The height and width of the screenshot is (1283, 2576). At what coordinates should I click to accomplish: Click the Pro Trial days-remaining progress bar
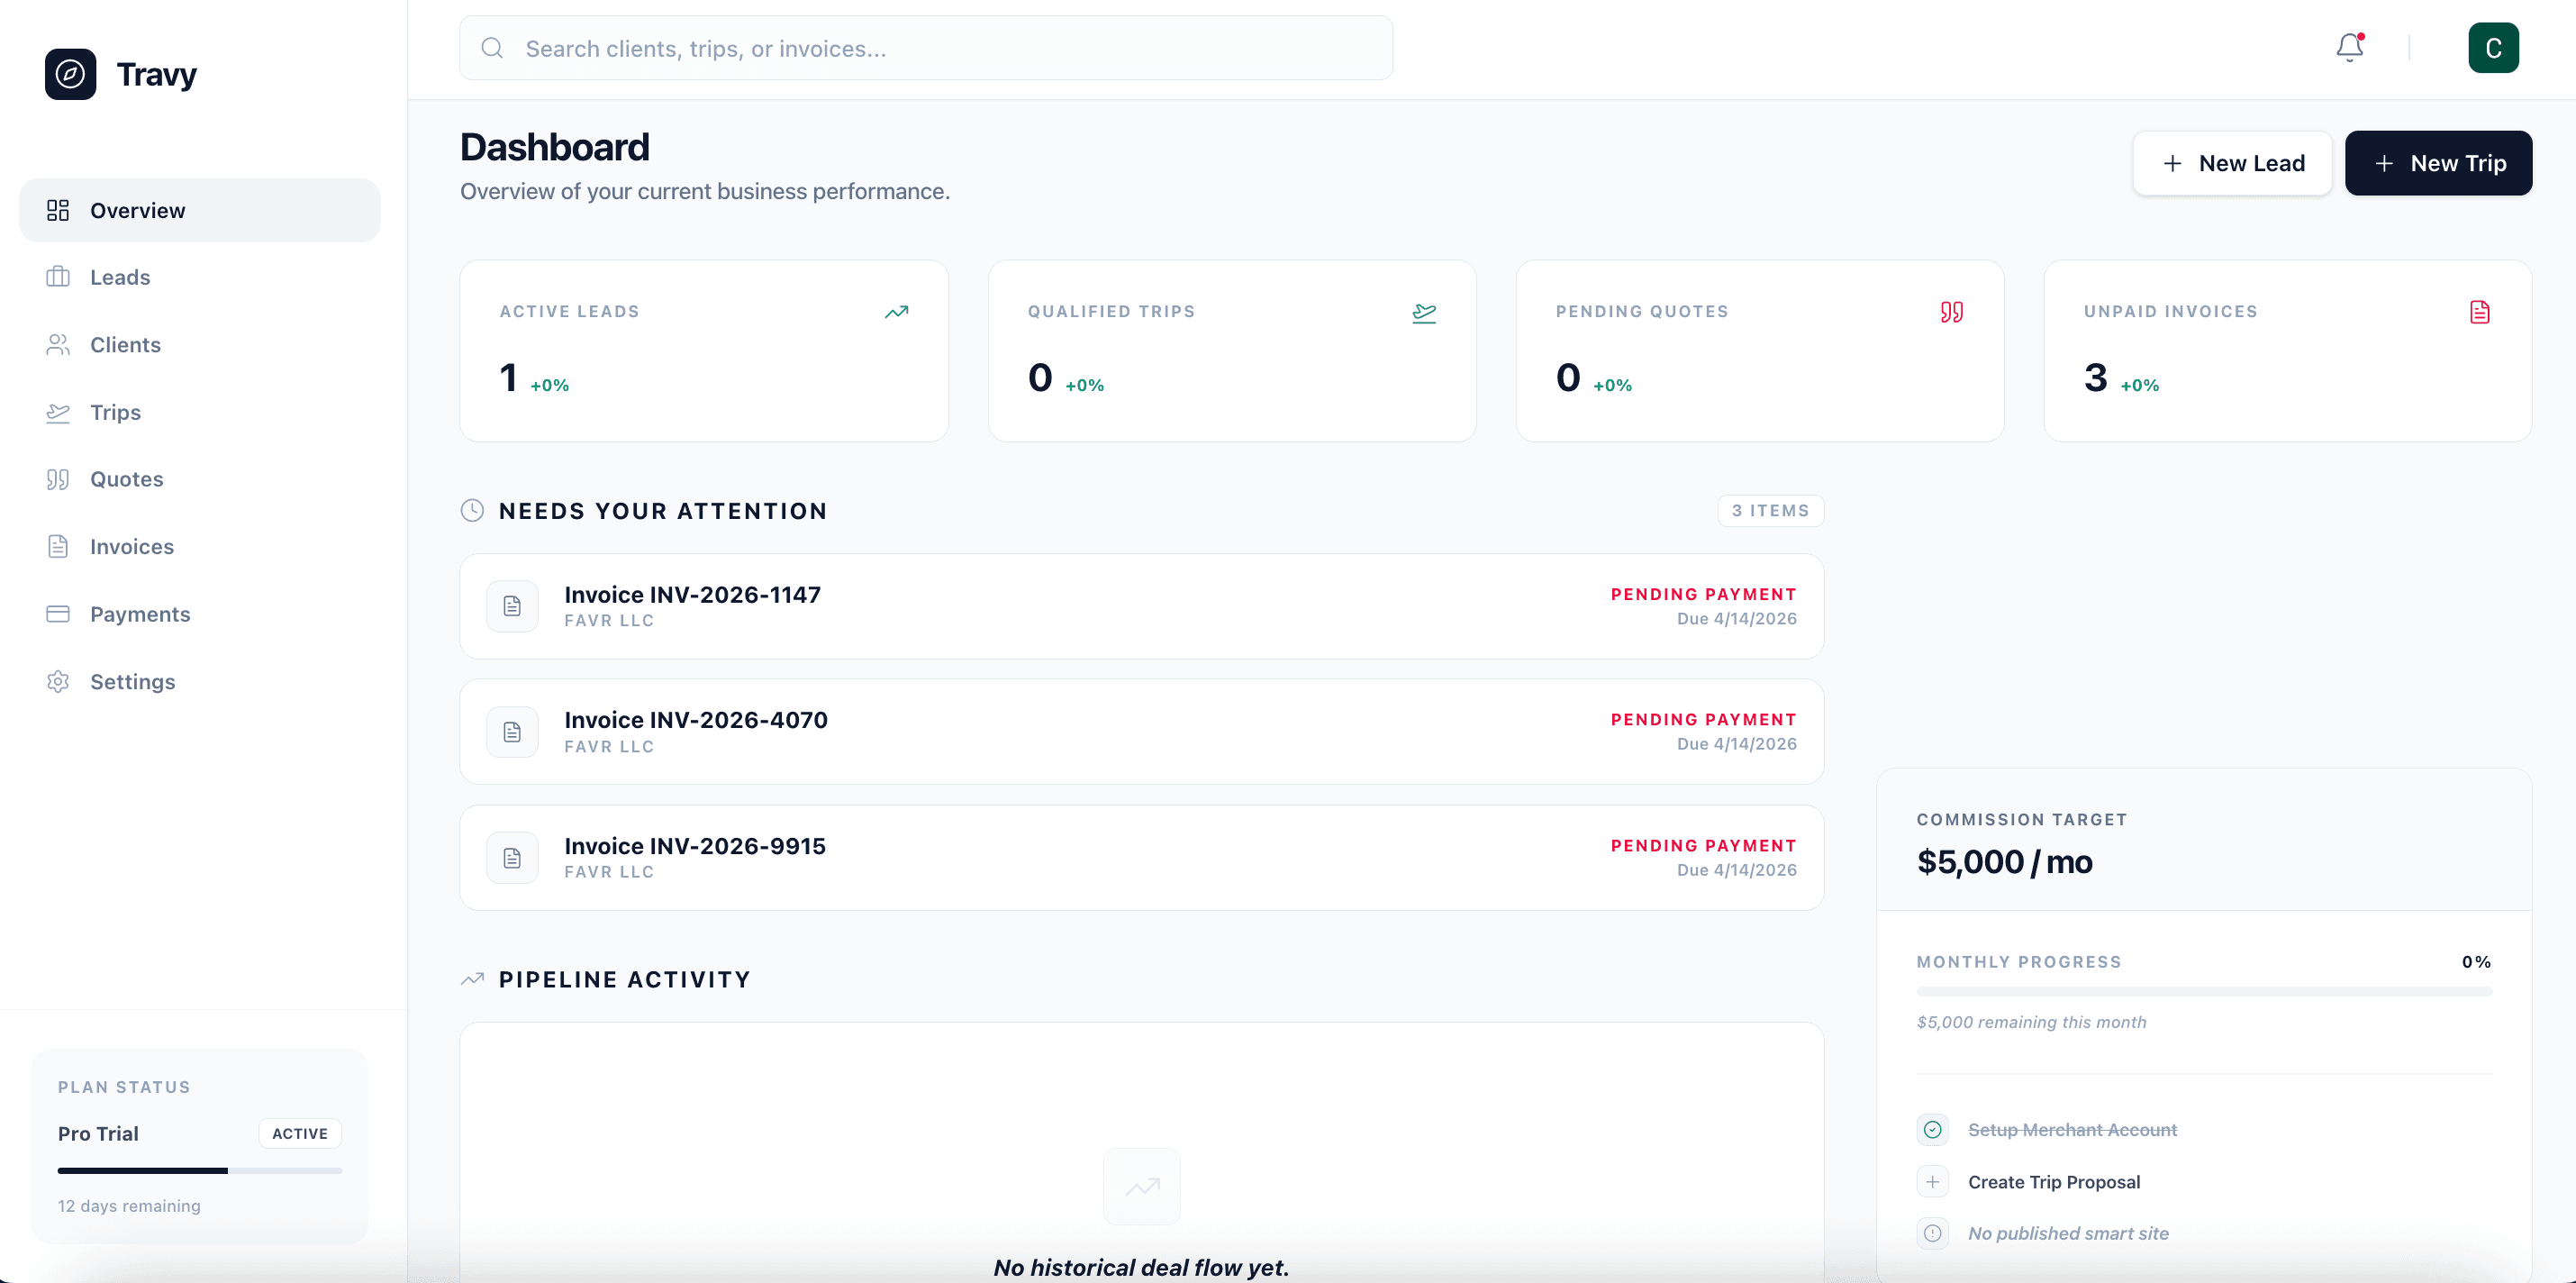point(199,1170)
